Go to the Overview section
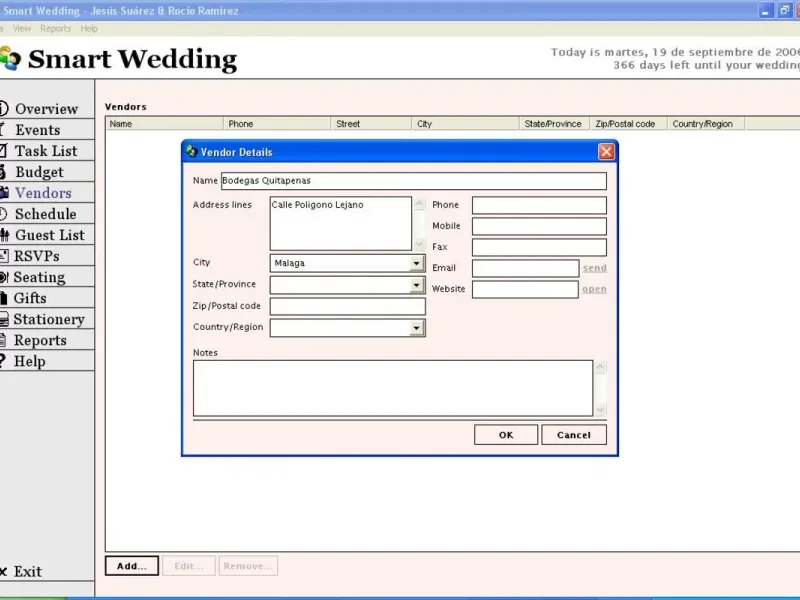The height and width of the screenshot is (600, 800). (x=46, y=109)
